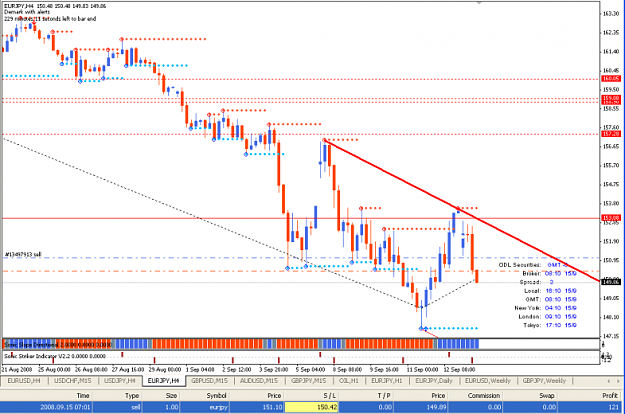This screenshot has width=625, height=414.
Task: Select the GBPJPY,M15 chart tab
Action: pyautogui.click(x=309, y=381)
